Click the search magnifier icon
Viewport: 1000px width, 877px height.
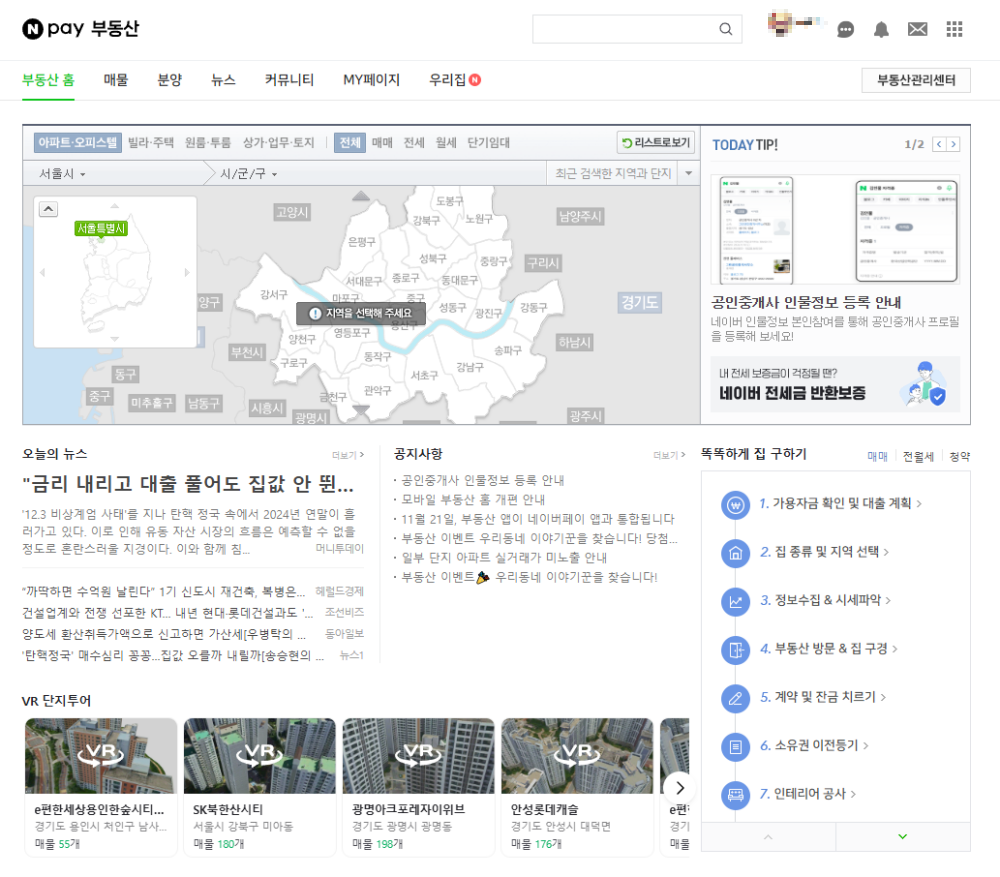(x=726, y=29)
